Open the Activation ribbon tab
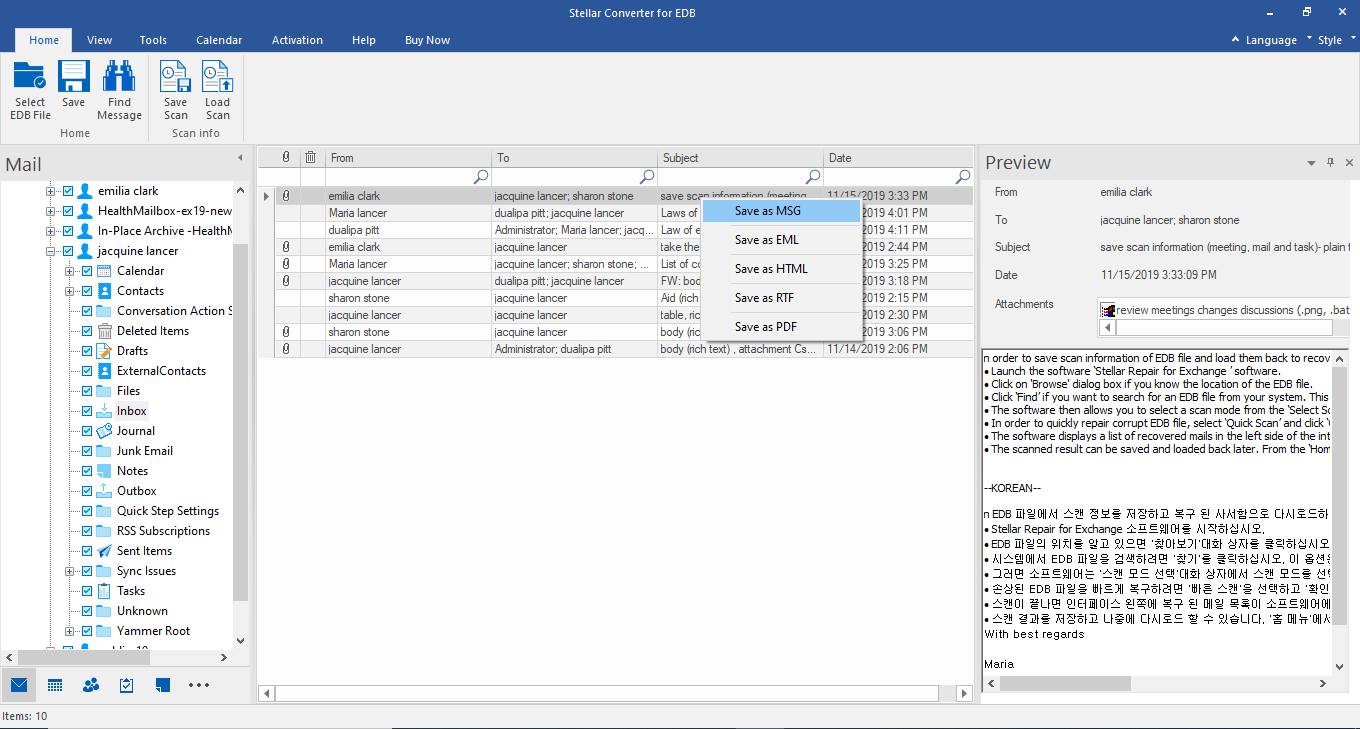 point(297,40)
